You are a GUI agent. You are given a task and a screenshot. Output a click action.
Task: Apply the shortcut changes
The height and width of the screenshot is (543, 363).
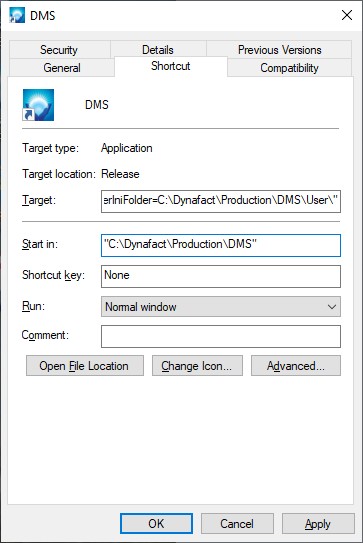(x=318, y=524)
